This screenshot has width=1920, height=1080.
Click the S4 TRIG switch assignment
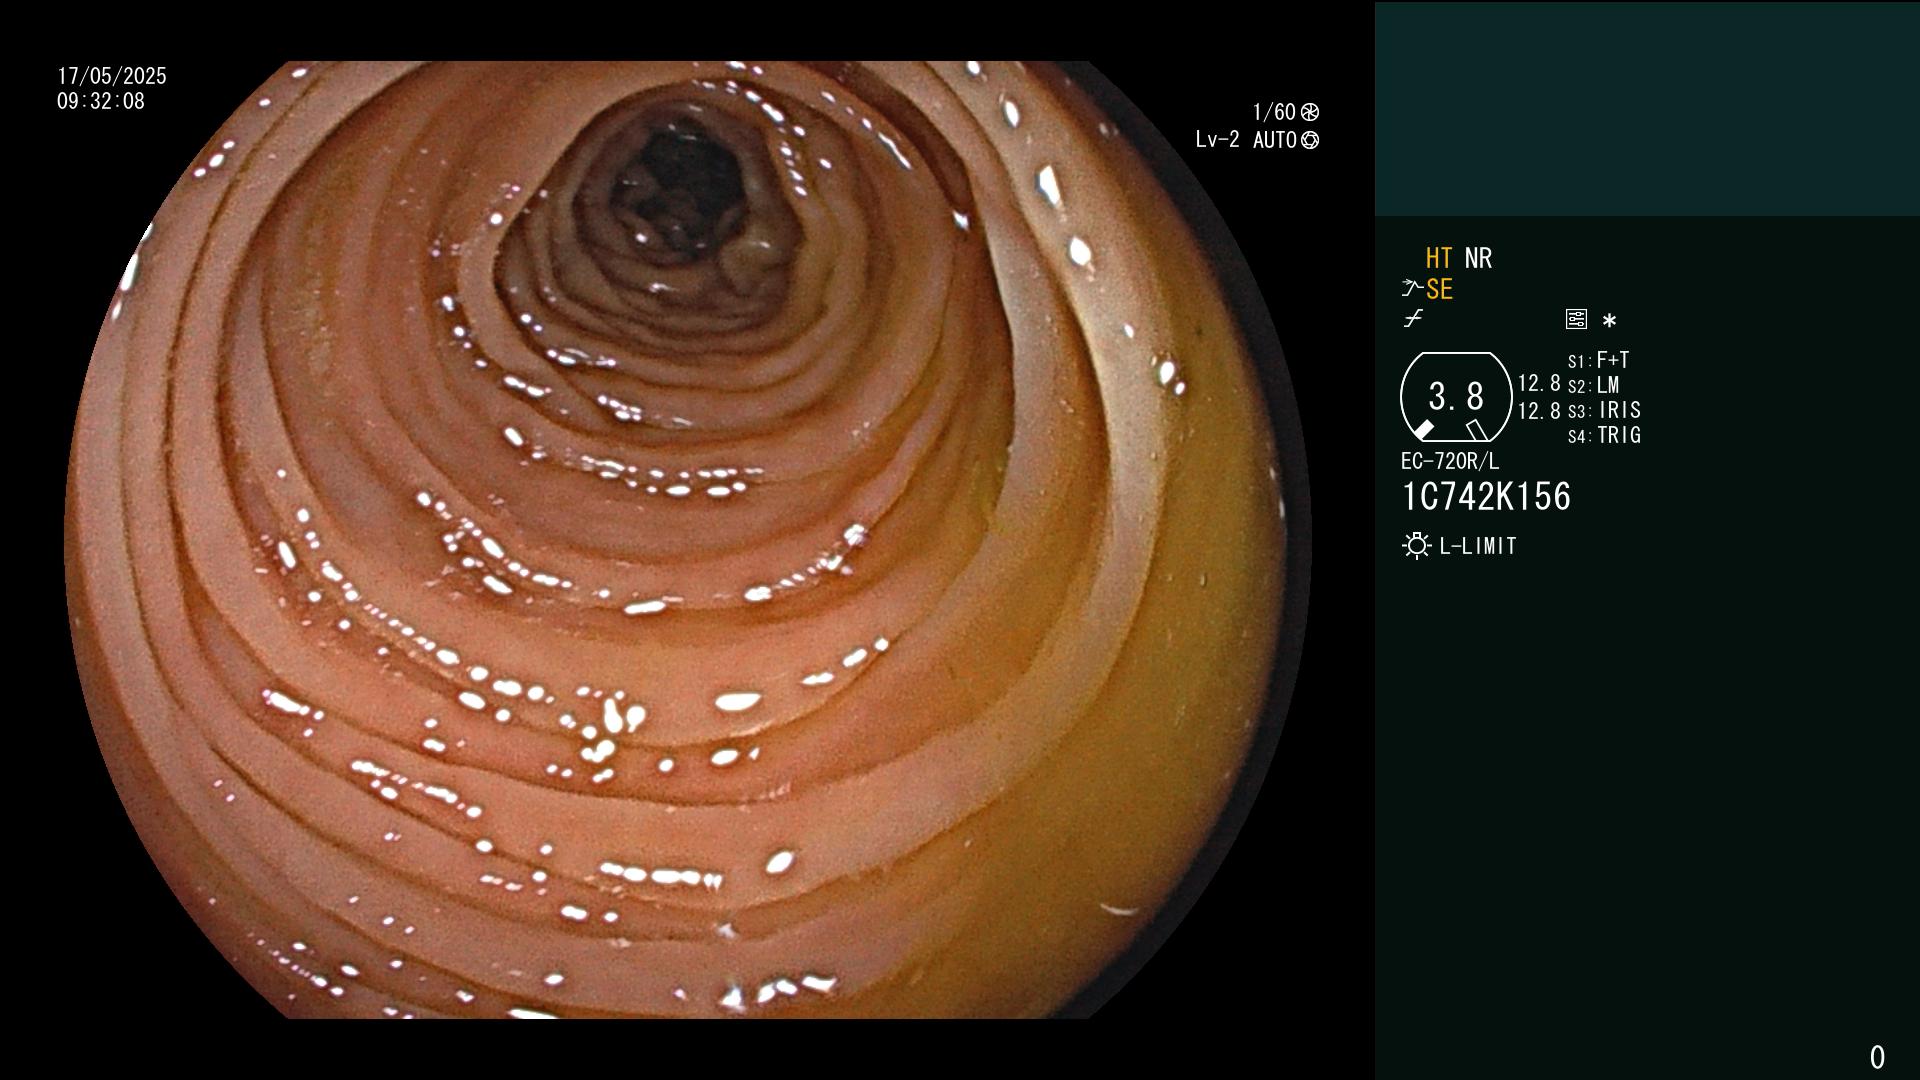pyautogui.click(x=1605, y=435)
